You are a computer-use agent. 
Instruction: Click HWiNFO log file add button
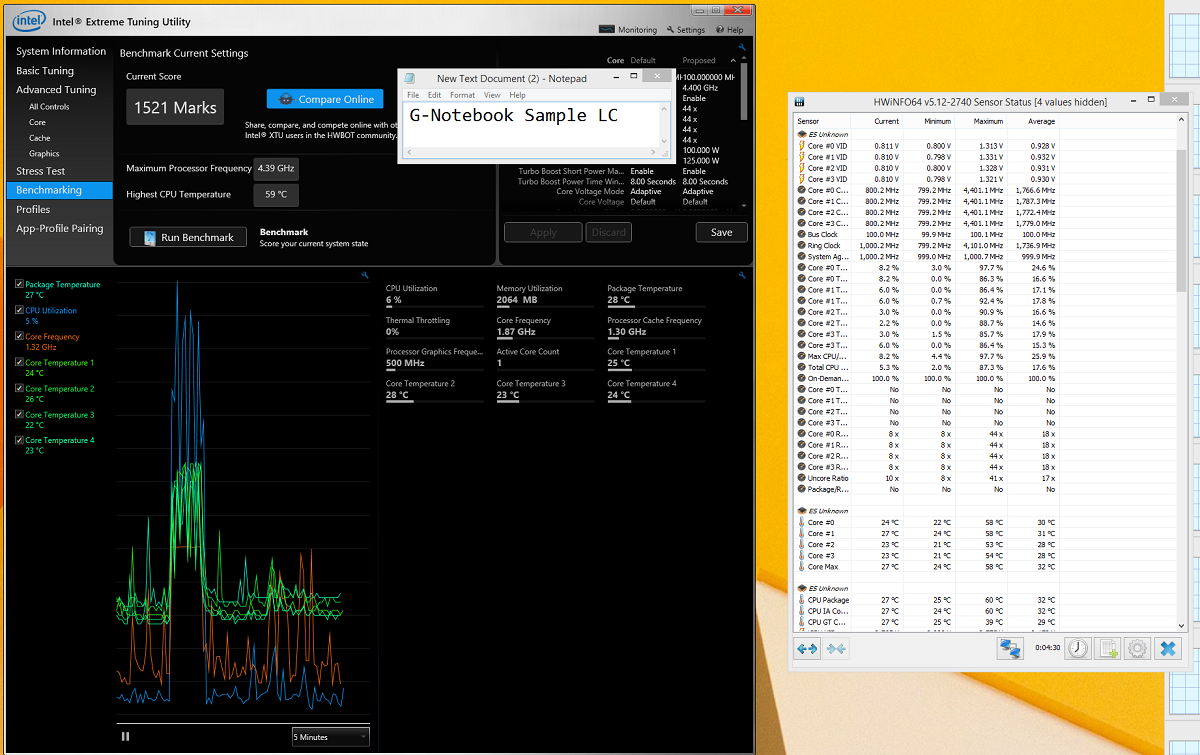(x=1107, y=649)
